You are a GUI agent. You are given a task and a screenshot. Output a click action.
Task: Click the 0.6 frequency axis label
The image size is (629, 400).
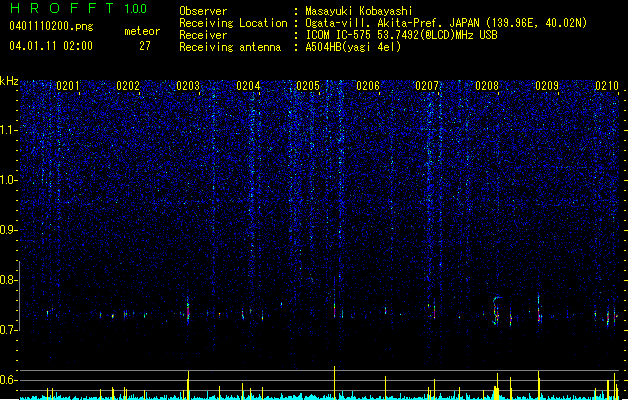[x=9, y=380]
